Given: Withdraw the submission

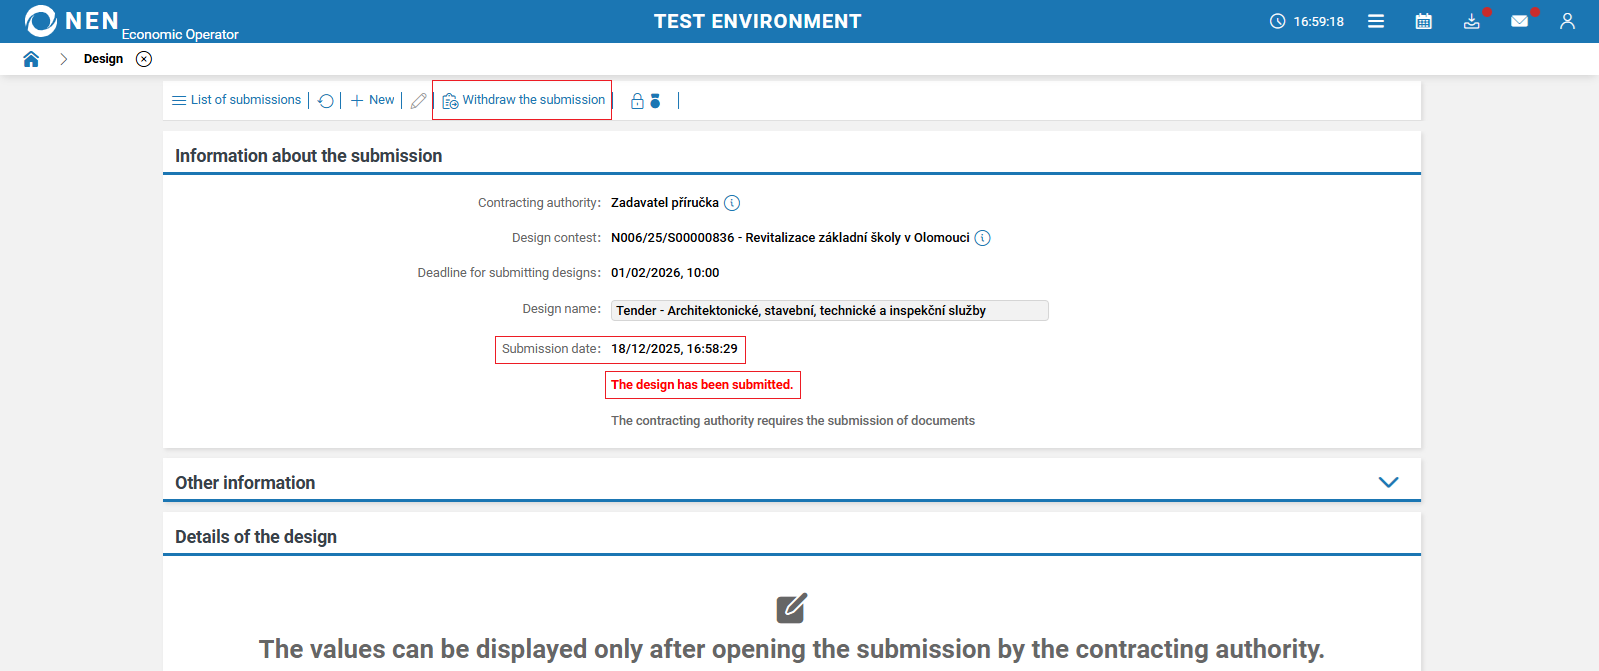Looking at the screenshot, I should coord(521,100).
